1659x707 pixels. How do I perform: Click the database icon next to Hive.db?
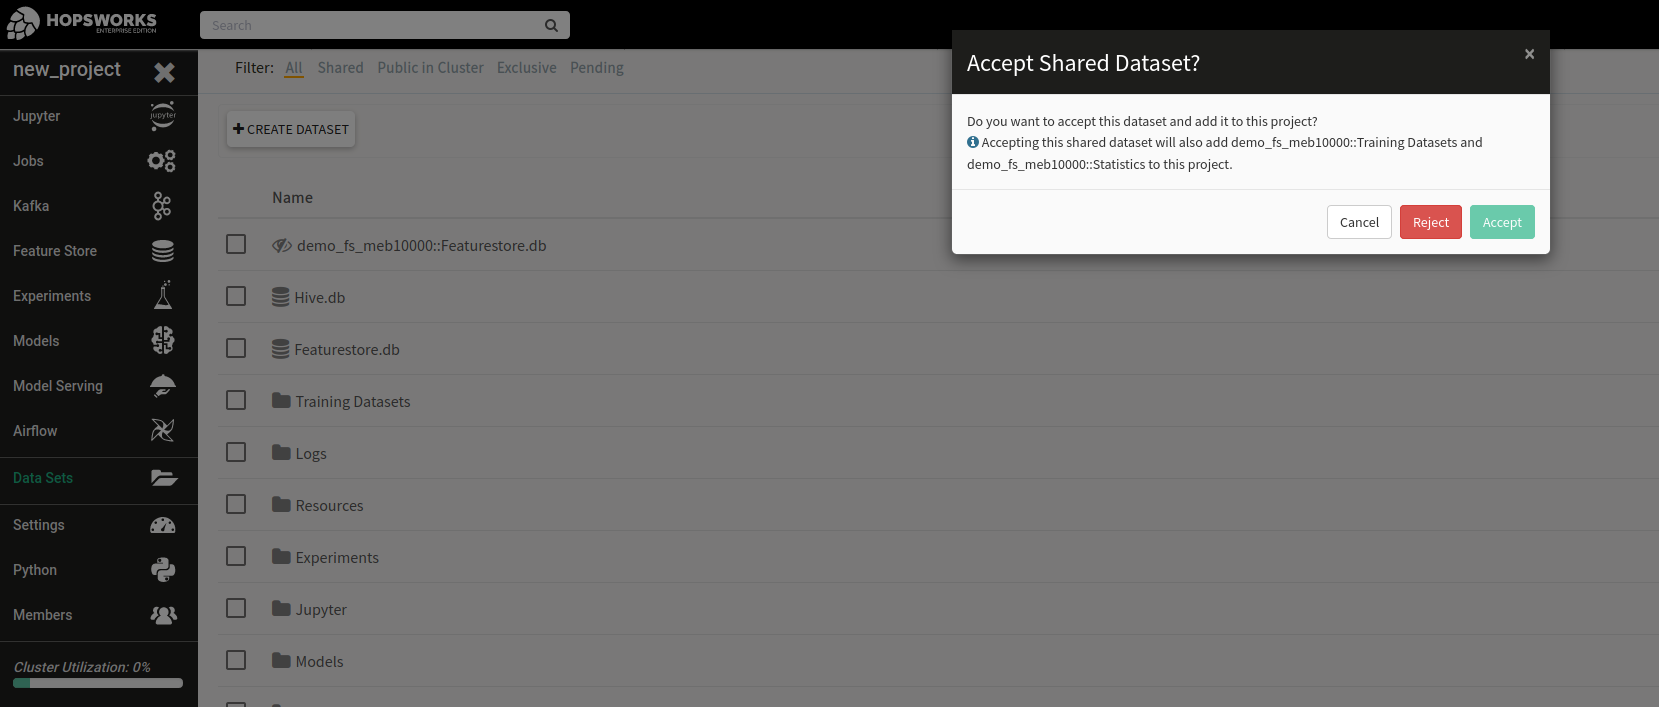tap(281, 297)
